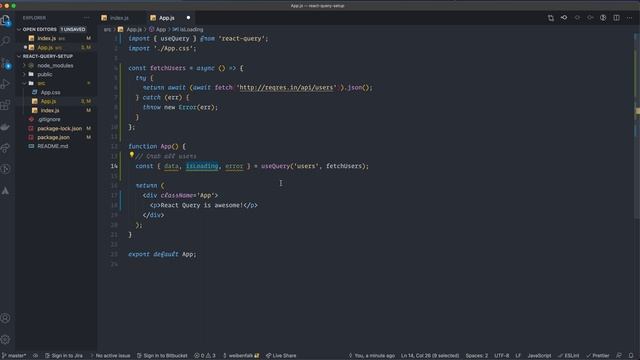Change the UTF-8 file encoding

pos(502,356)
